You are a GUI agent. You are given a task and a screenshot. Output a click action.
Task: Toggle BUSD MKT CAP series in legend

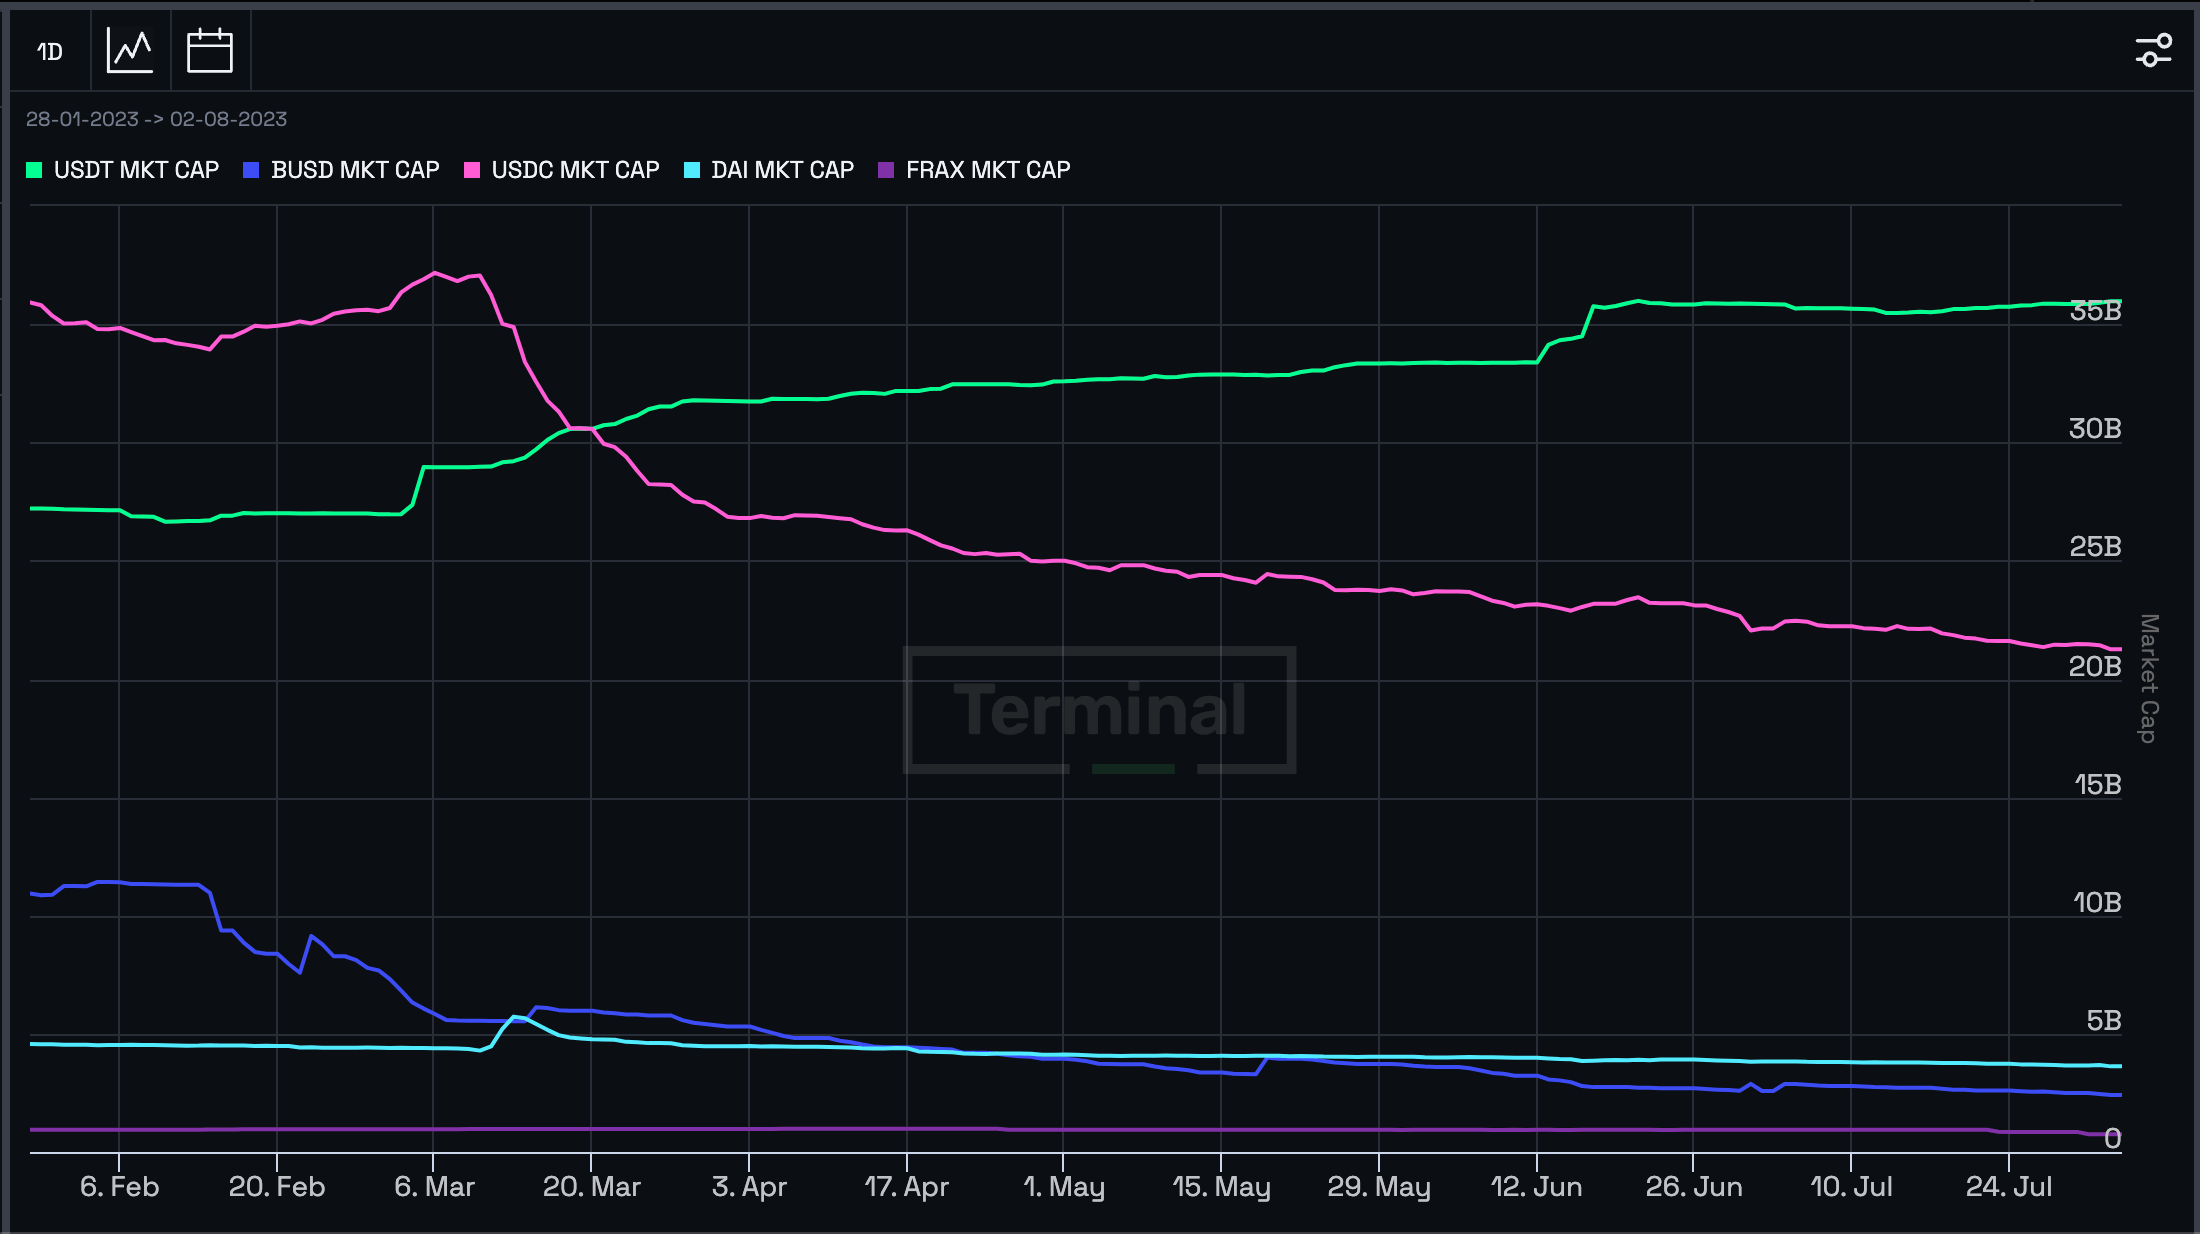click(342, 170)
